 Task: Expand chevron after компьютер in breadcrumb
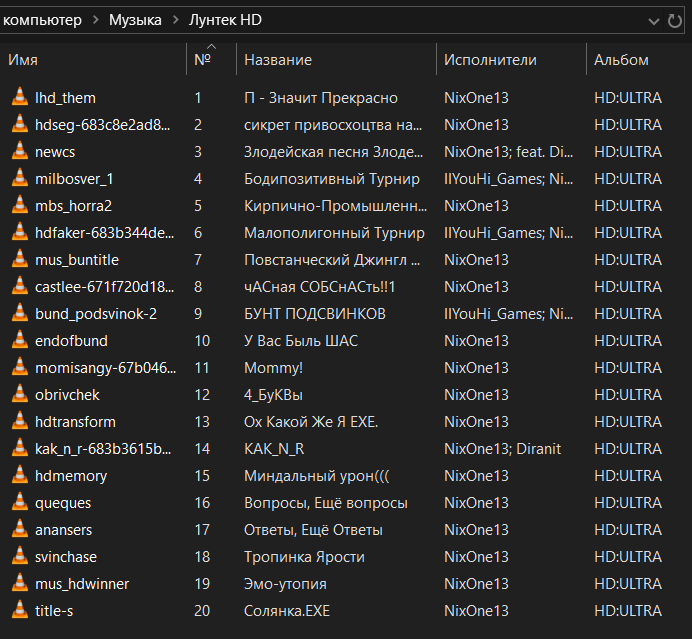pyautogui.click(x=95, y=20)
